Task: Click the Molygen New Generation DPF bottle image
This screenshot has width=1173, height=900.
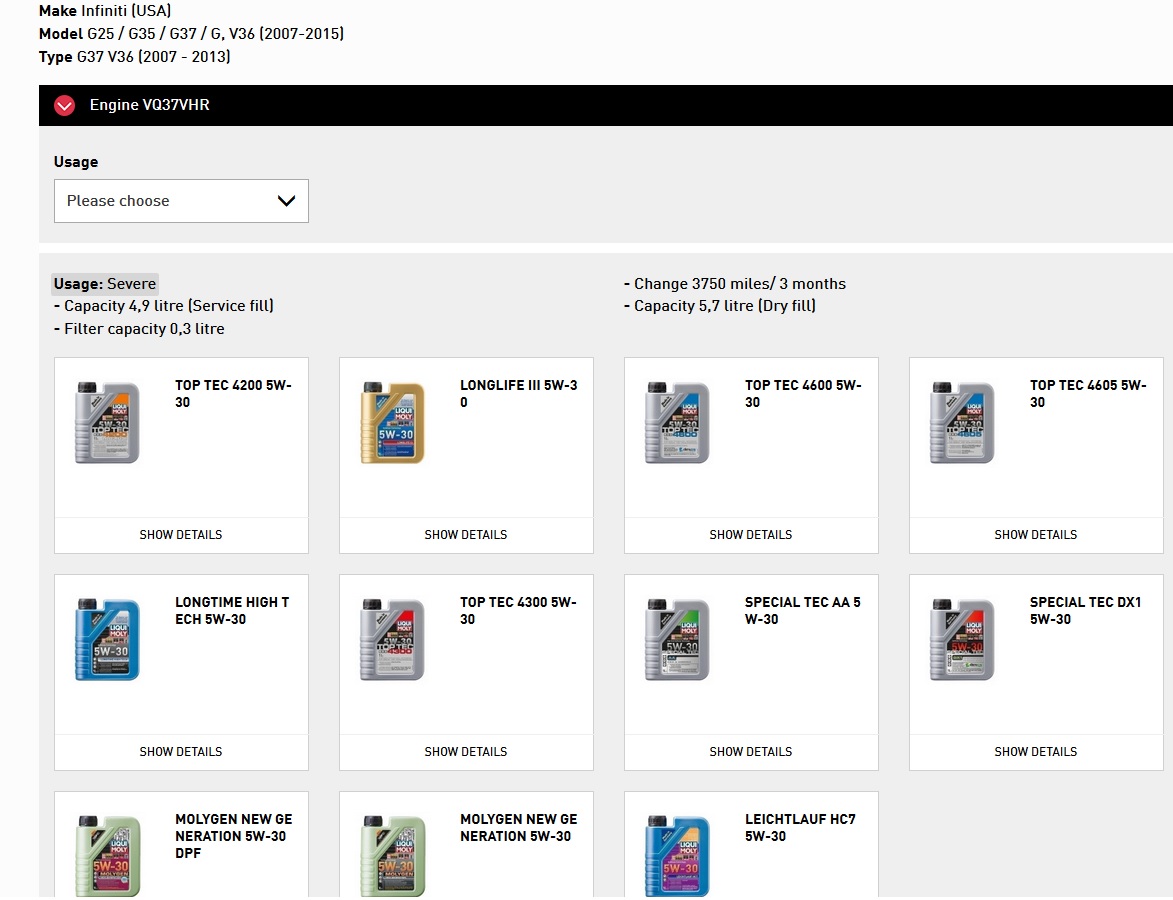Action: click(x=108, y=856)
